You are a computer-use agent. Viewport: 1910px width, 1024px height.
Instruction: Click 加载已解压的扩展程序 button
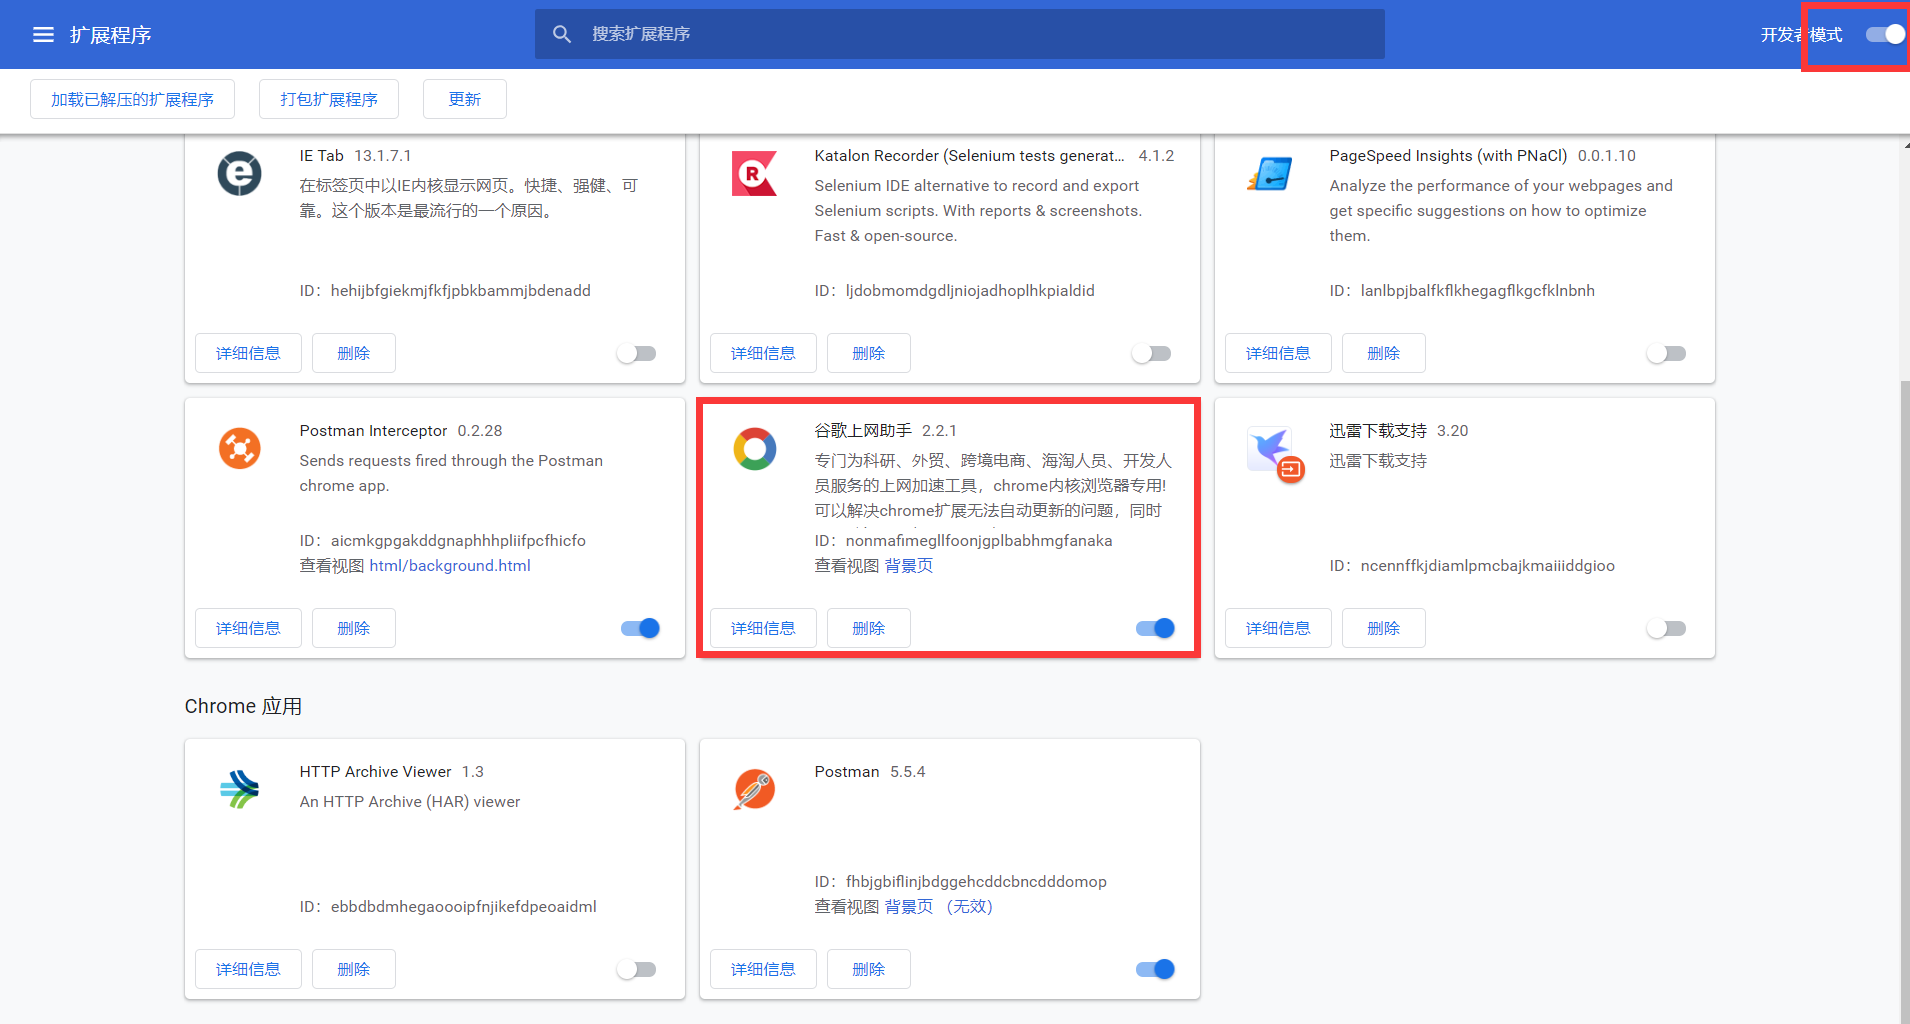pyautogui.click(x=132, y=99)
